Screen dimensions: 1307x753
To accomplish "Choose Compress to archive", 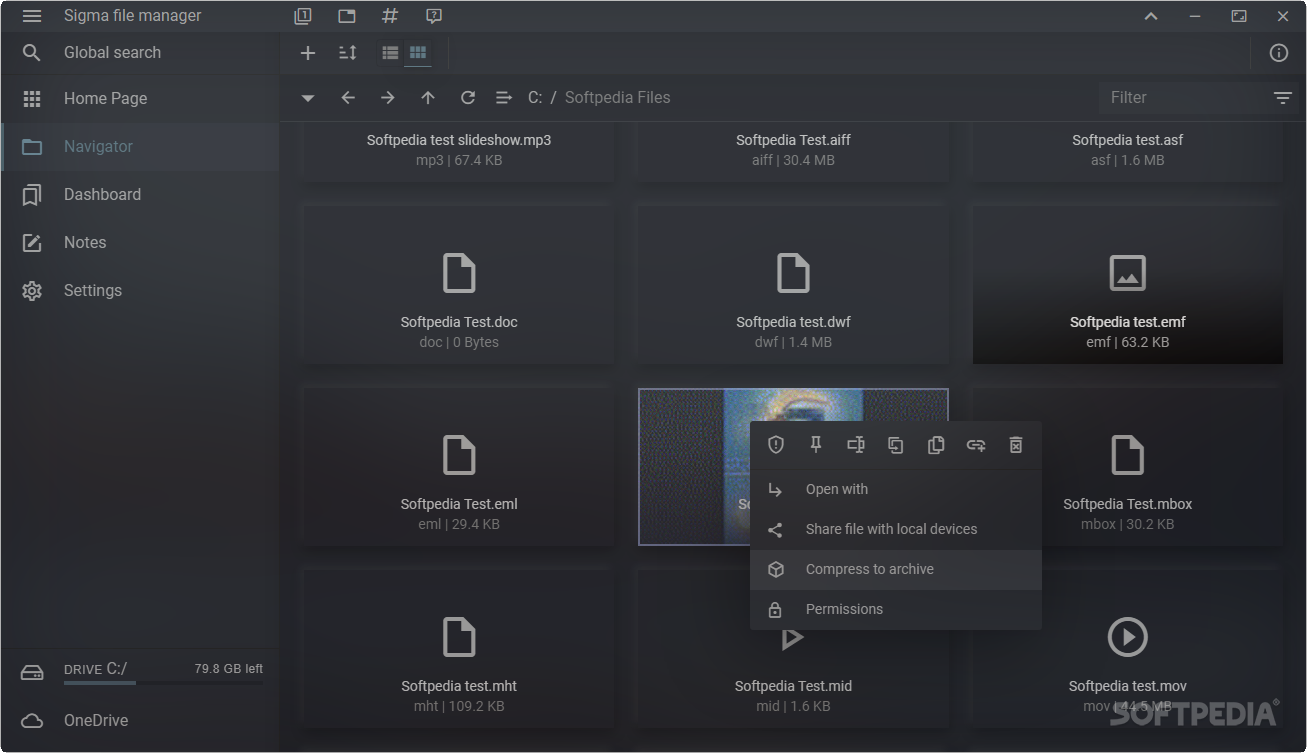I will [896, 570].
